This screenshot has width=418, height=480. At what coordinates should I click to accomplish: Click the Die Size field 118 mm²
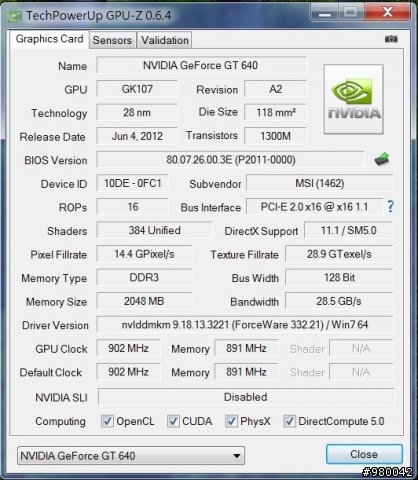coord(275,112)
